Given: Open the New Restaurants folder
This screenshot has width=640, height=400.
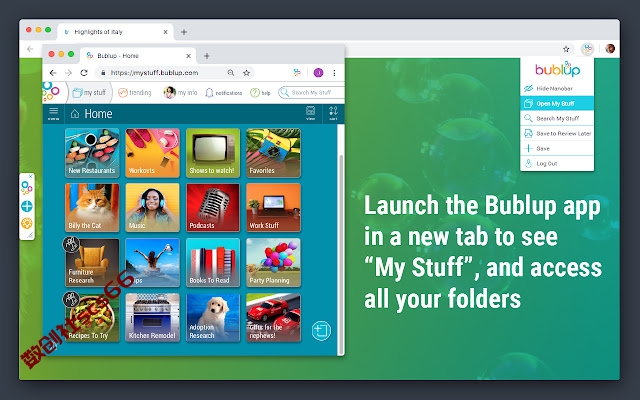Looking at the screenshot, I should pos(92,153).
